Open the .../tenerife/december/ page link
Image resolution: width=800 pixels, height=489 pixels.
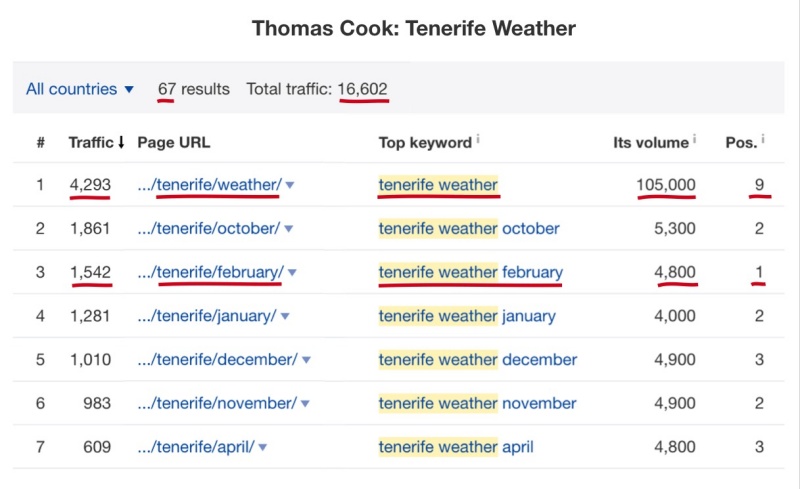tap(217, 359)
